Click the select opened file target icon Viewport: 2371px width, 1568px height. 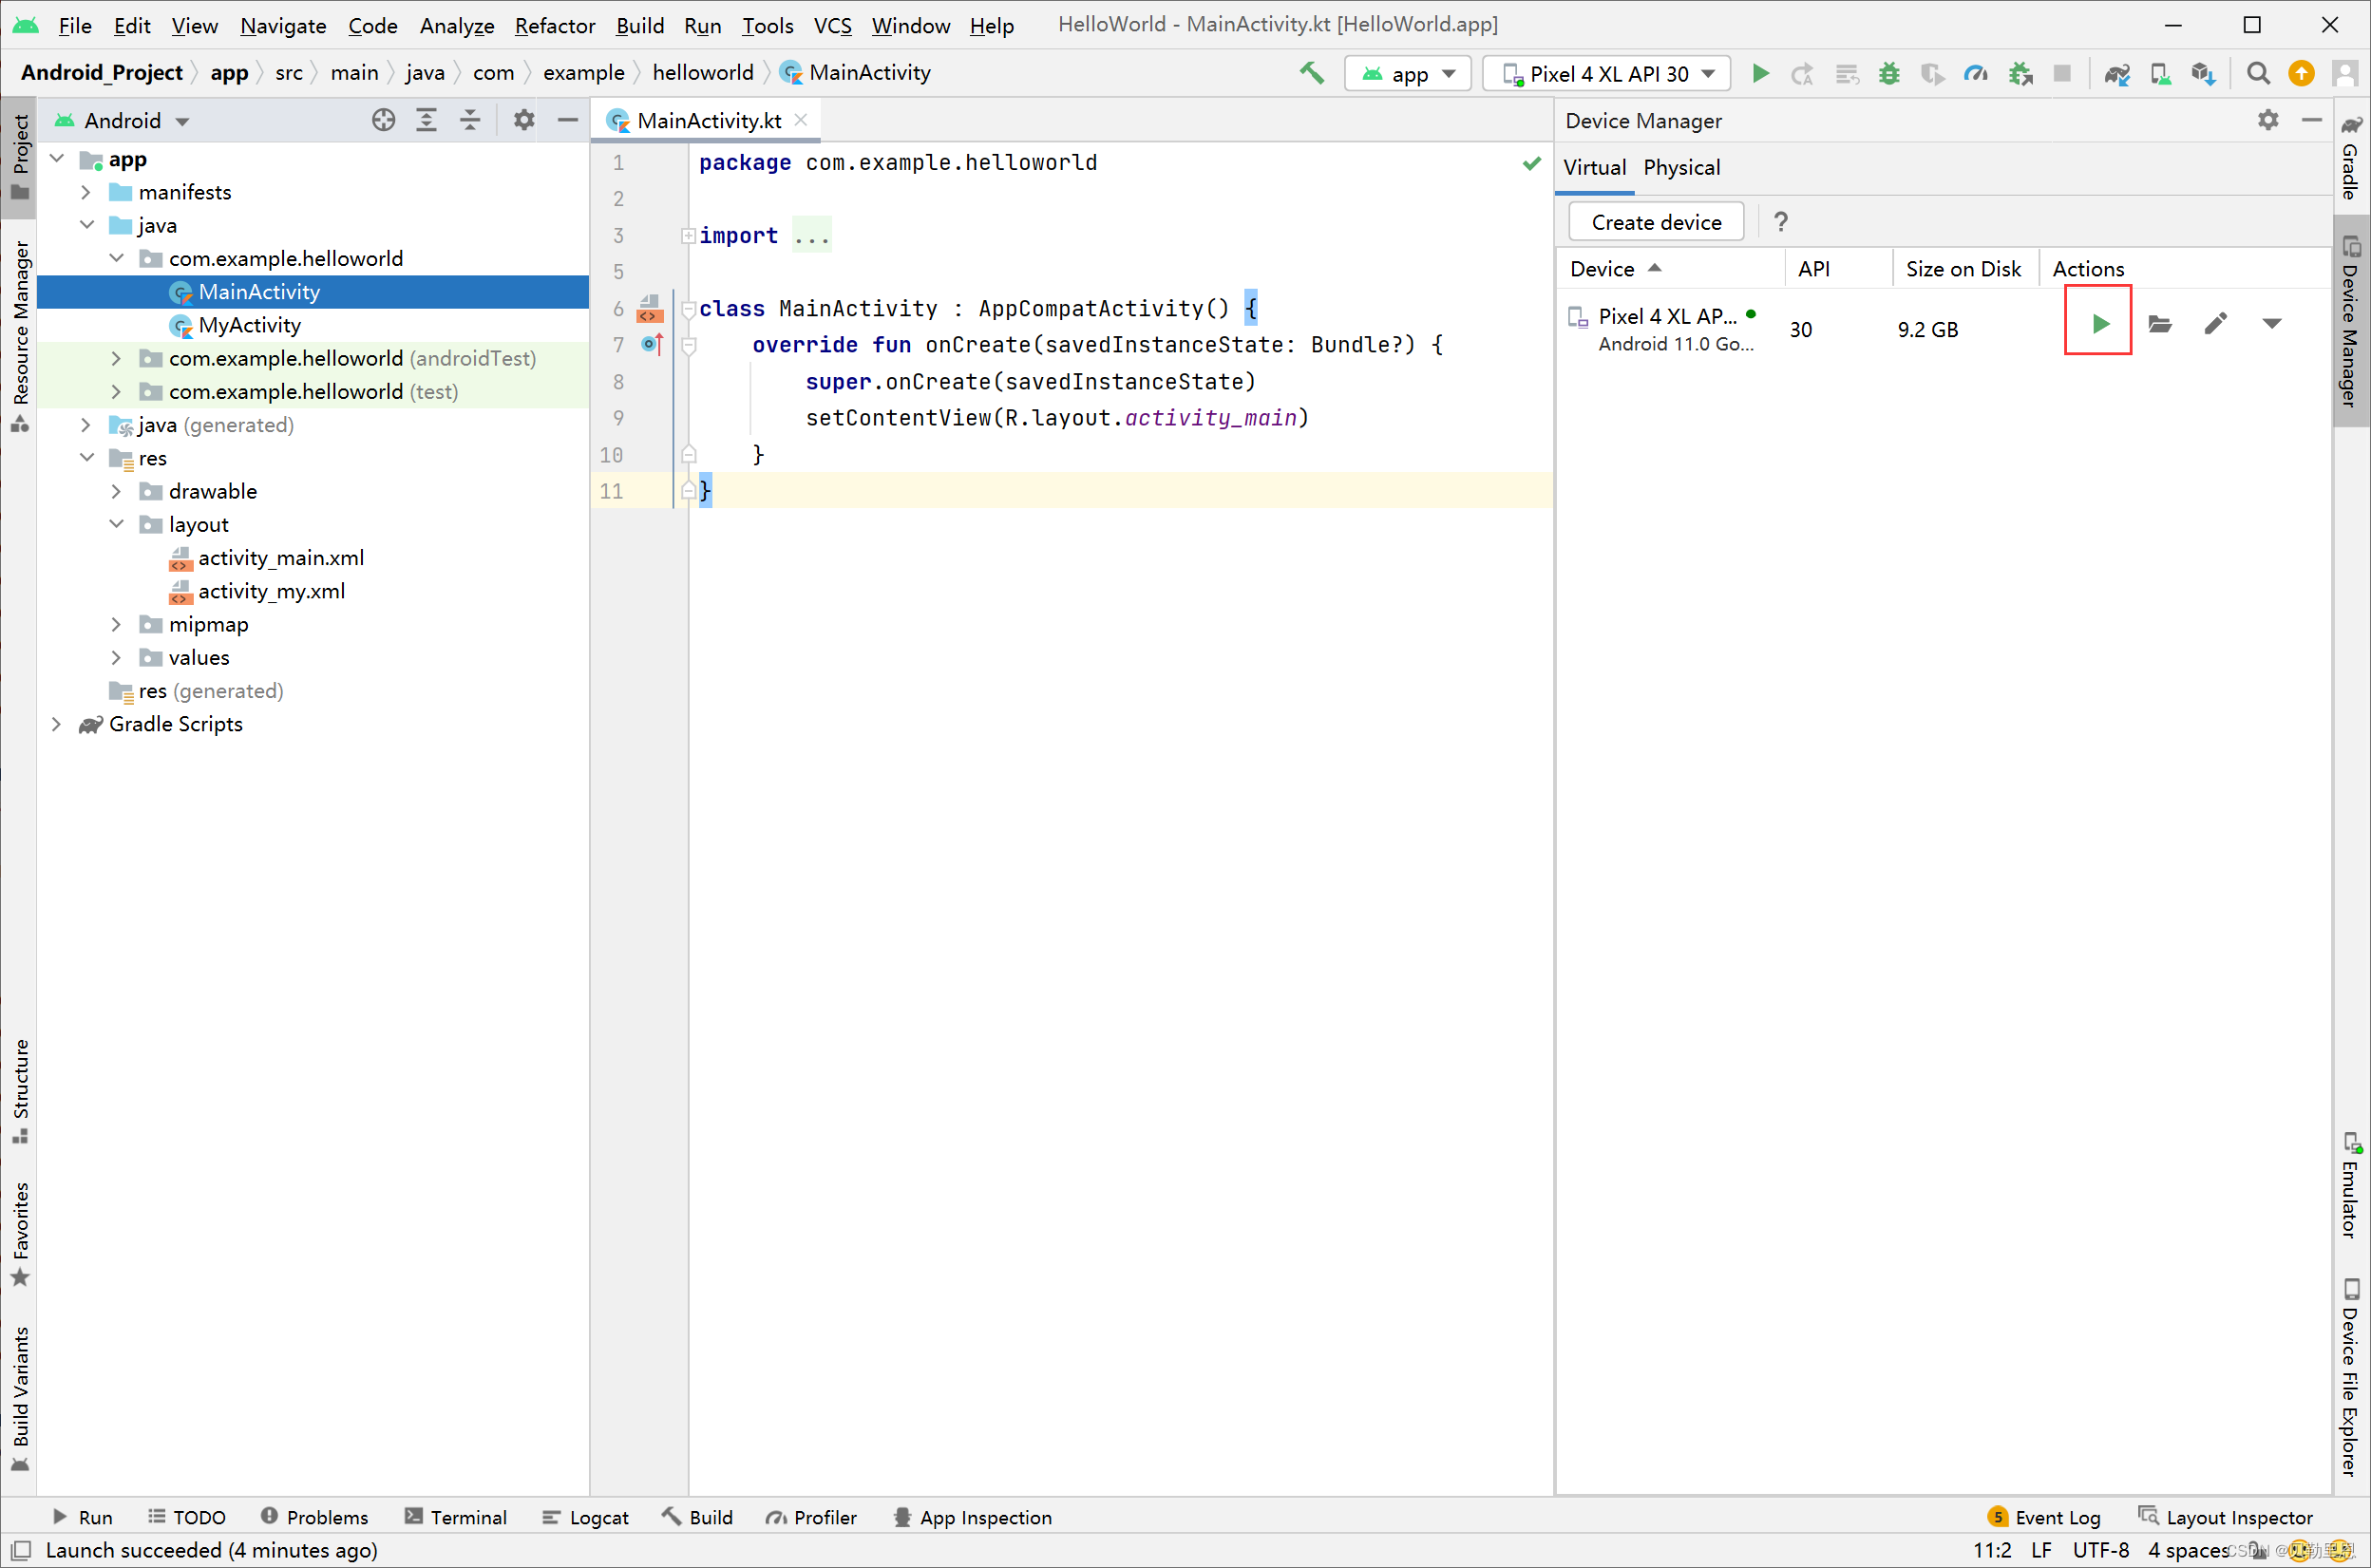point(383,120)
